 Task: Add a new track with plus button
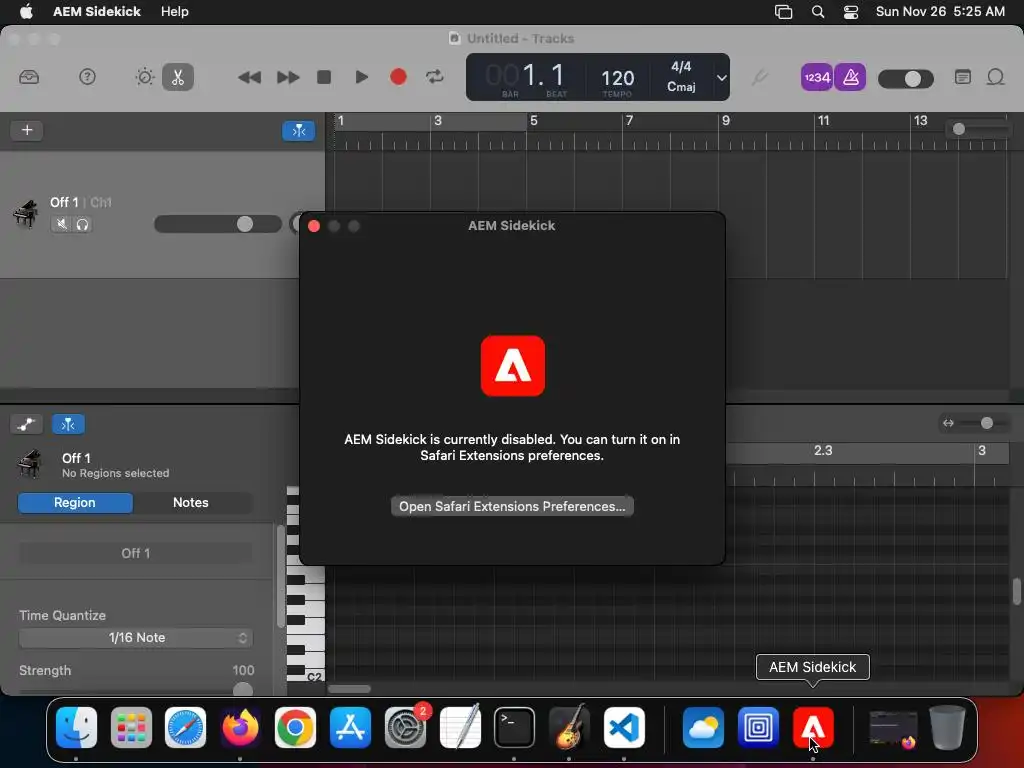click(27, 130)
